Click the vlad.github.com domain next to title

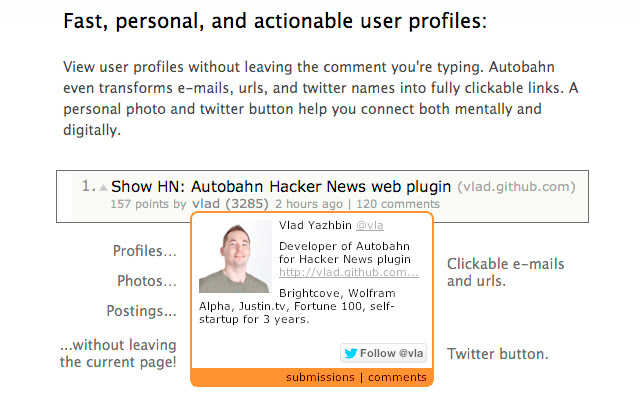point(517,186)
